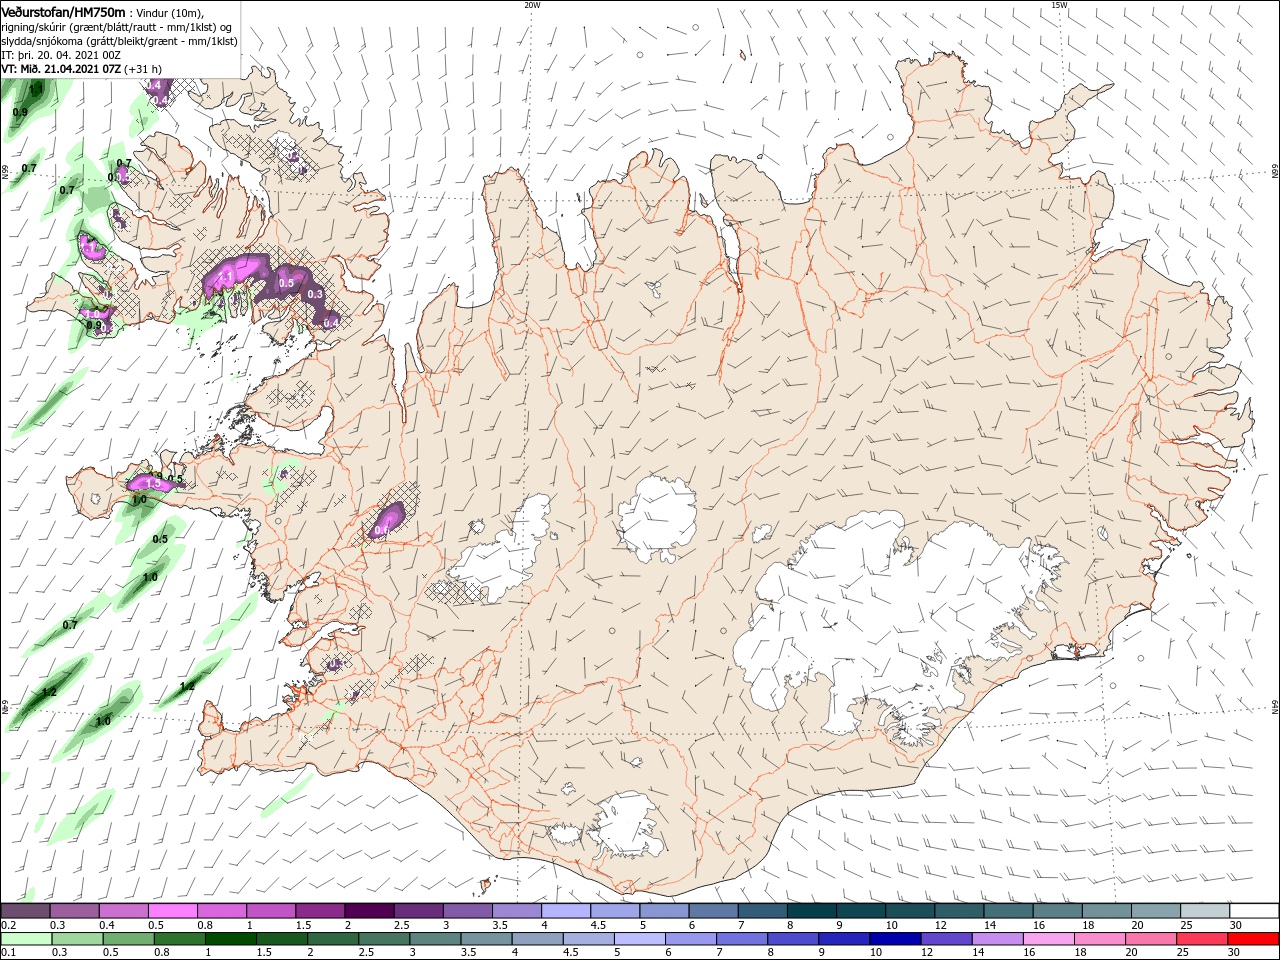Pick the 6 swatch in the snow legend
Image resolution: width=1280 pixels, height=960 pixels.
[x=714, y=911]
